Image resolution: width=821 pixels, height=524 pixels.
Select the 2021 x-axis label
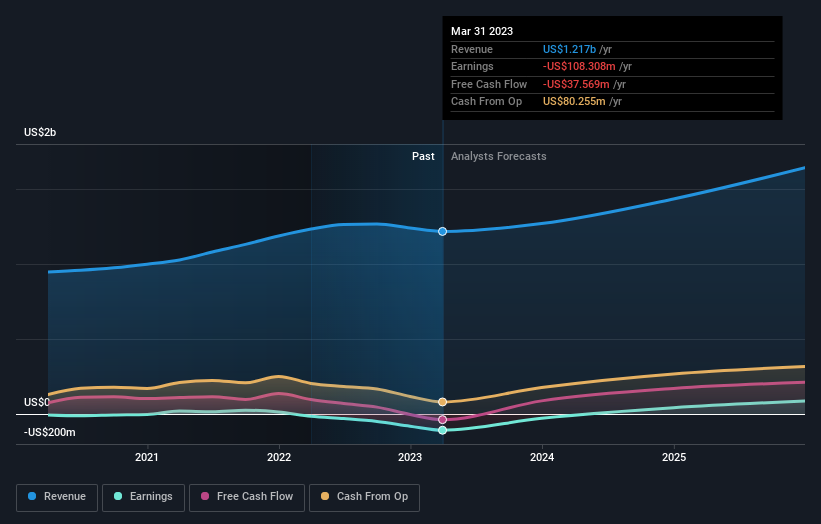pos(147,458)
